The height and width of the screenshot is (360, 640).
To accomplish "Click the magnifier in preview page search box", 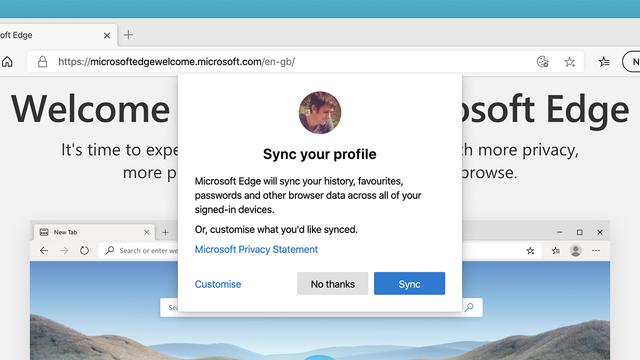I will [469, 307].
